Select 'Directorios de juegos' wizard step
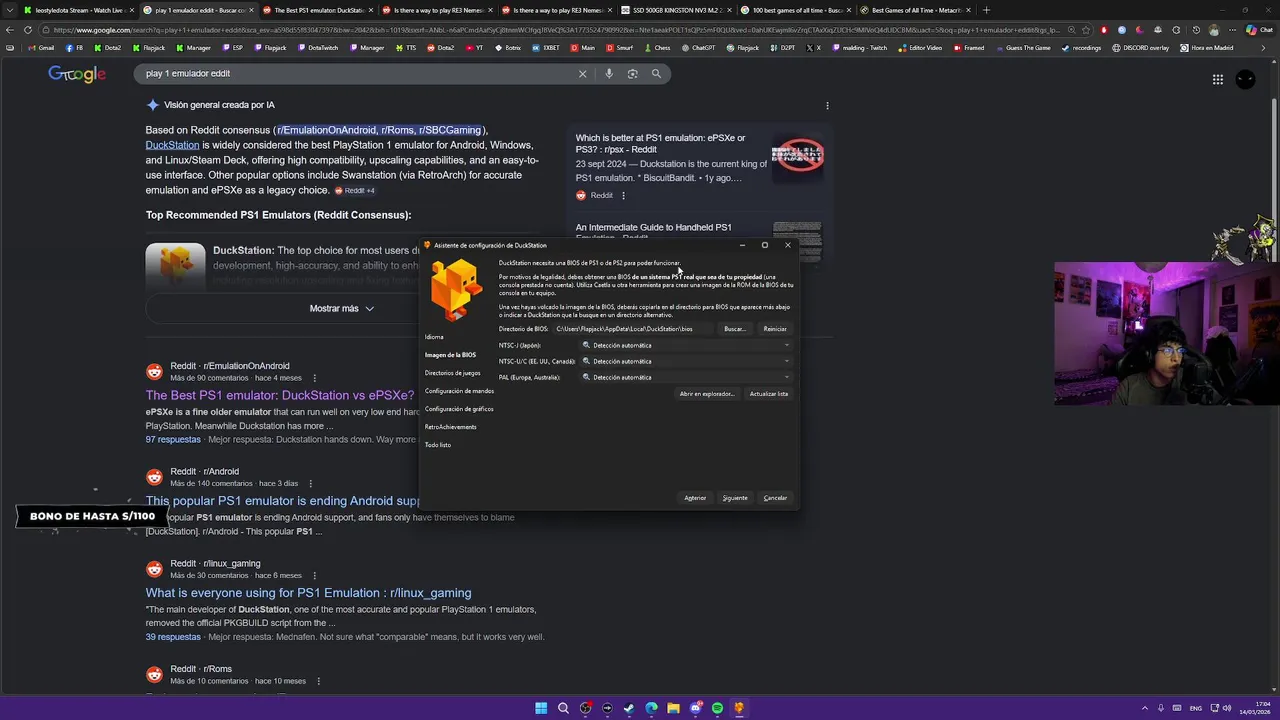 click(x=453, y=373)
